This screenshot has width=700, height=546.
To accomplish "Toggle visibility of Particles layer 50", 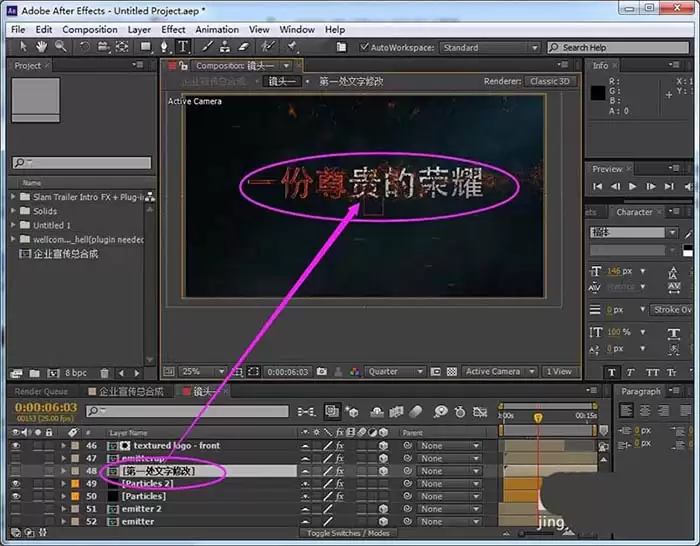I will point(16,496).
